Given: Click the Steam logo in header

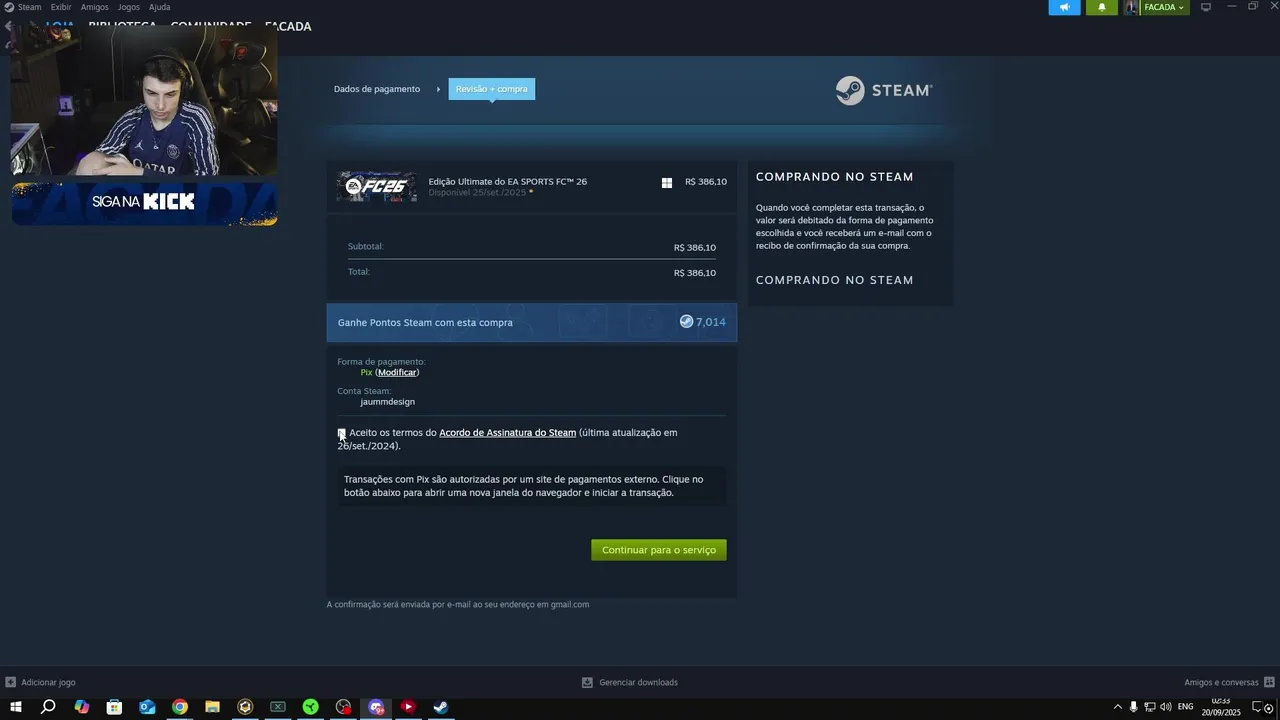Looking at the screenshot, I should pos(884,90).
